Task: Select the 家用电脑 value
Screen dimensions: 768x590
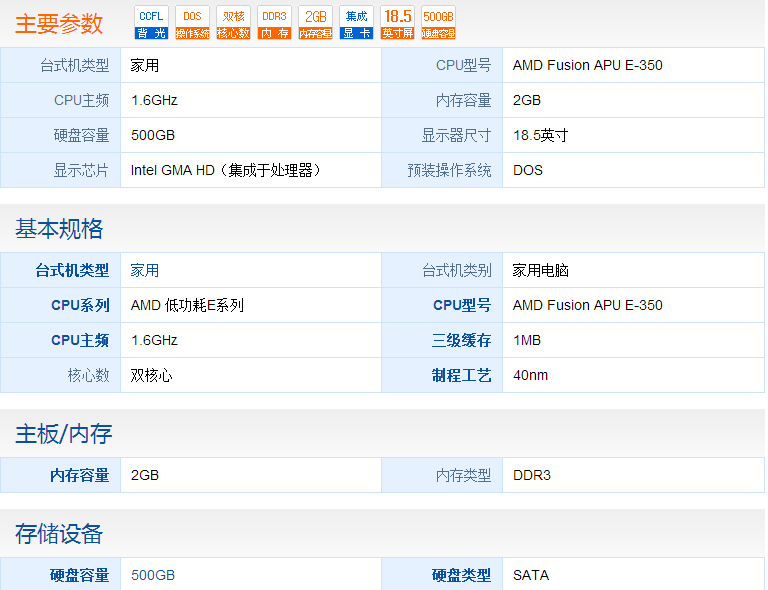Action: [540, 270]
